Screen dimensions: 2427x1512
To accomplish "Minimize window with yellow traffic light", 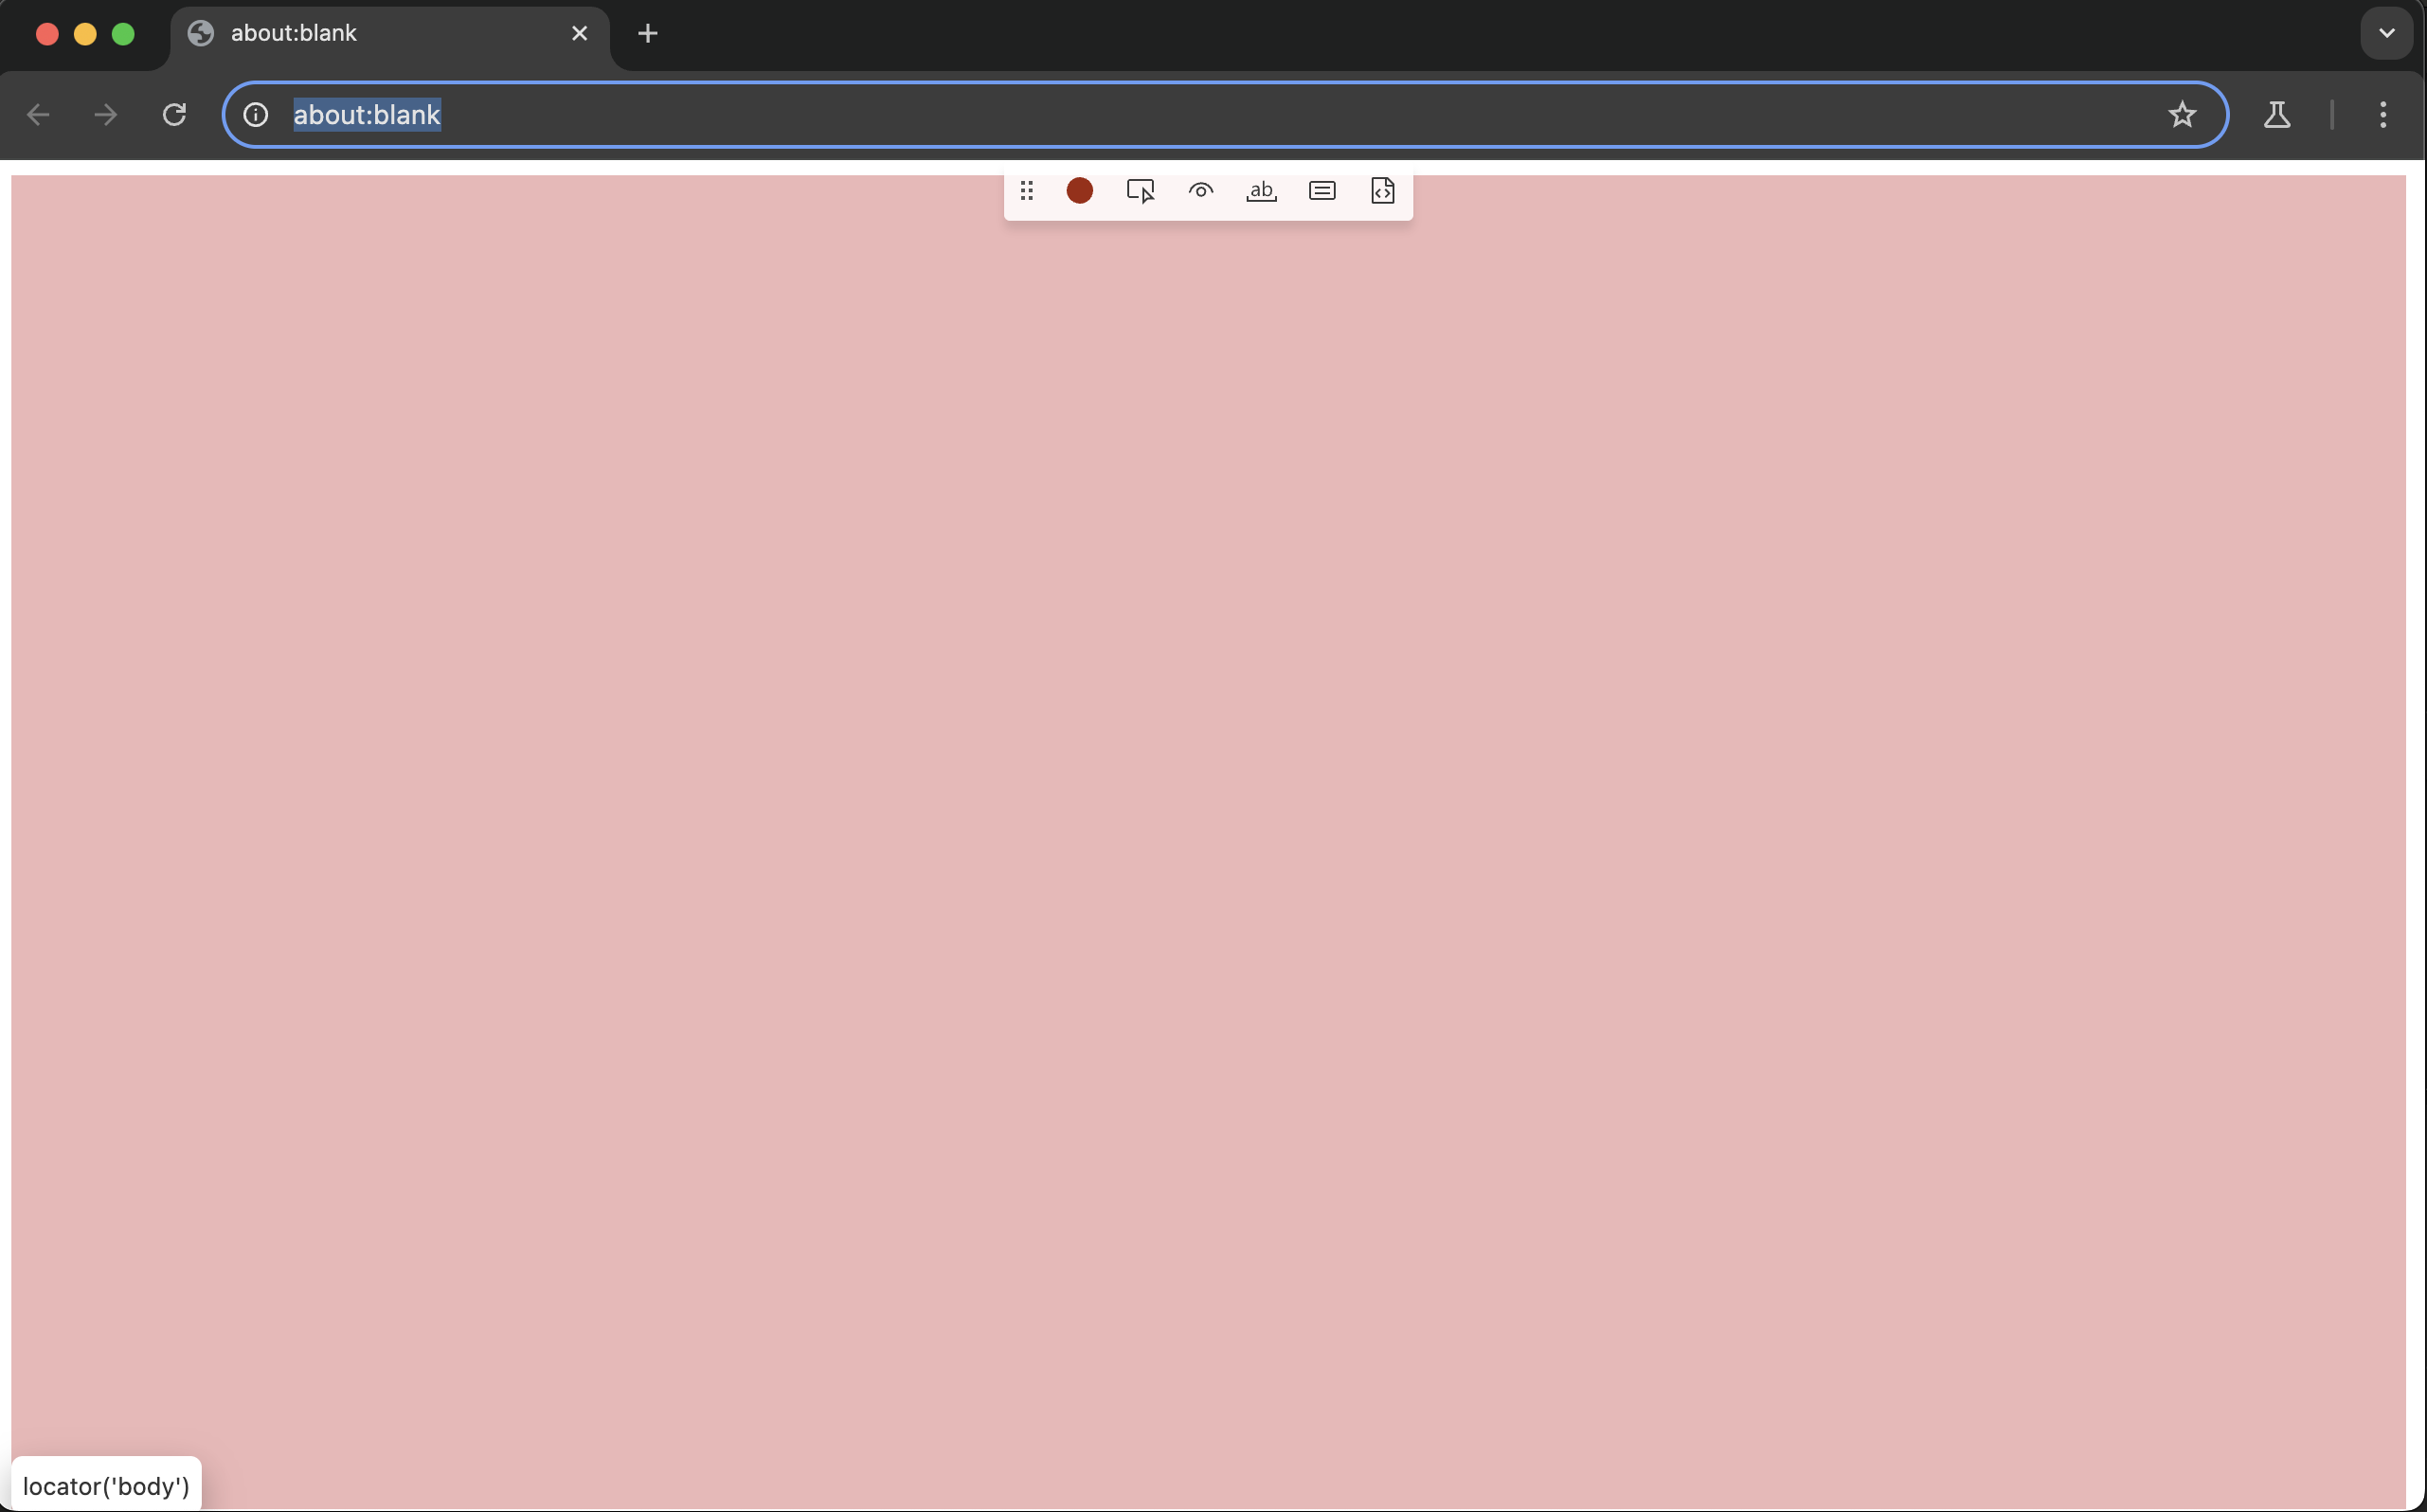I will click(x=85, y=34).
